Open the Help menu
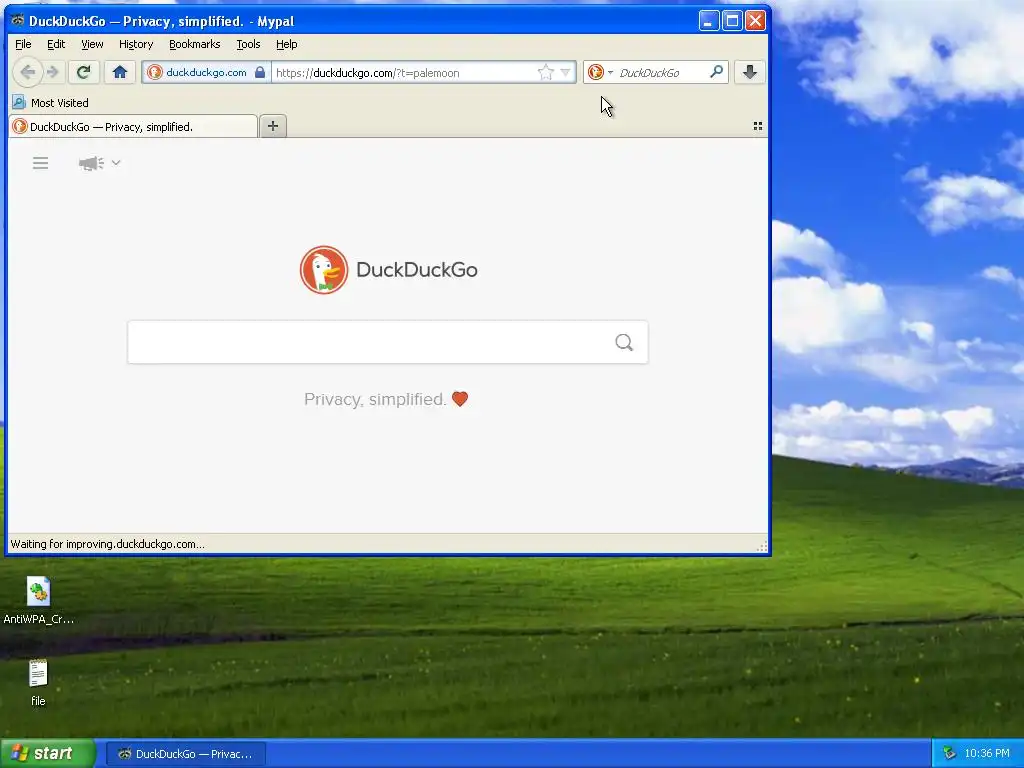This screenshot has height=768, width=1024. [287, 44]
